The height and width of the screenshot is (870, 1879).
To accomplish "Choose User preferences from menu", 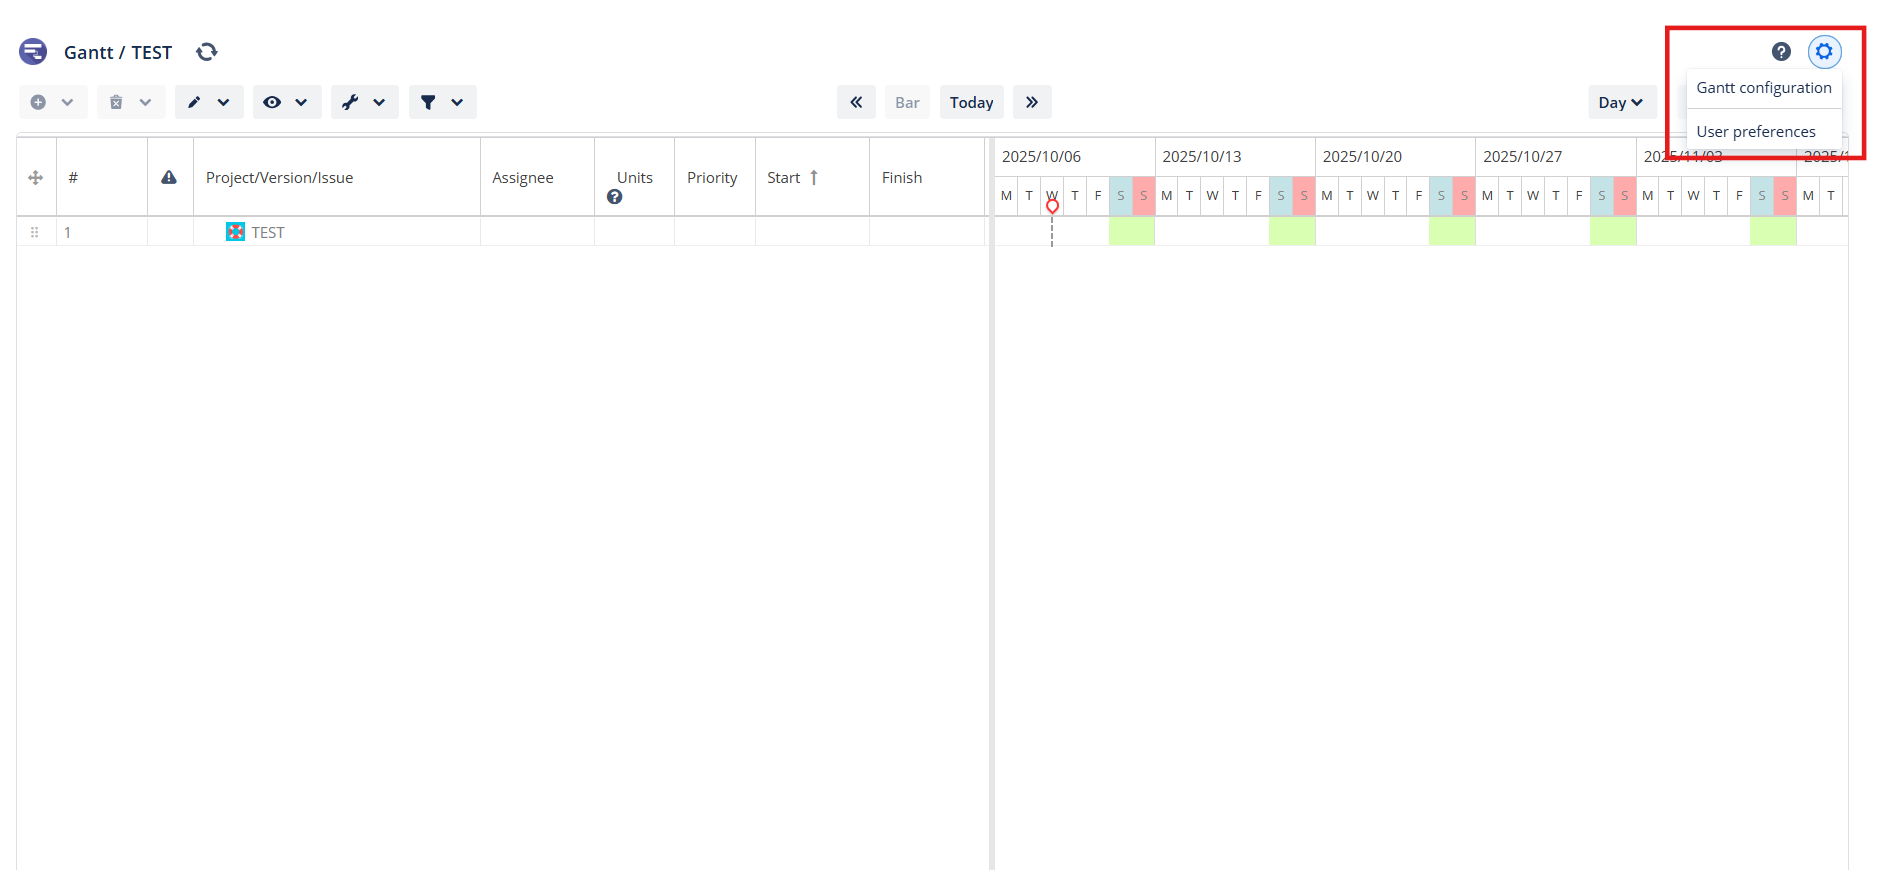I will [1755, 132].
